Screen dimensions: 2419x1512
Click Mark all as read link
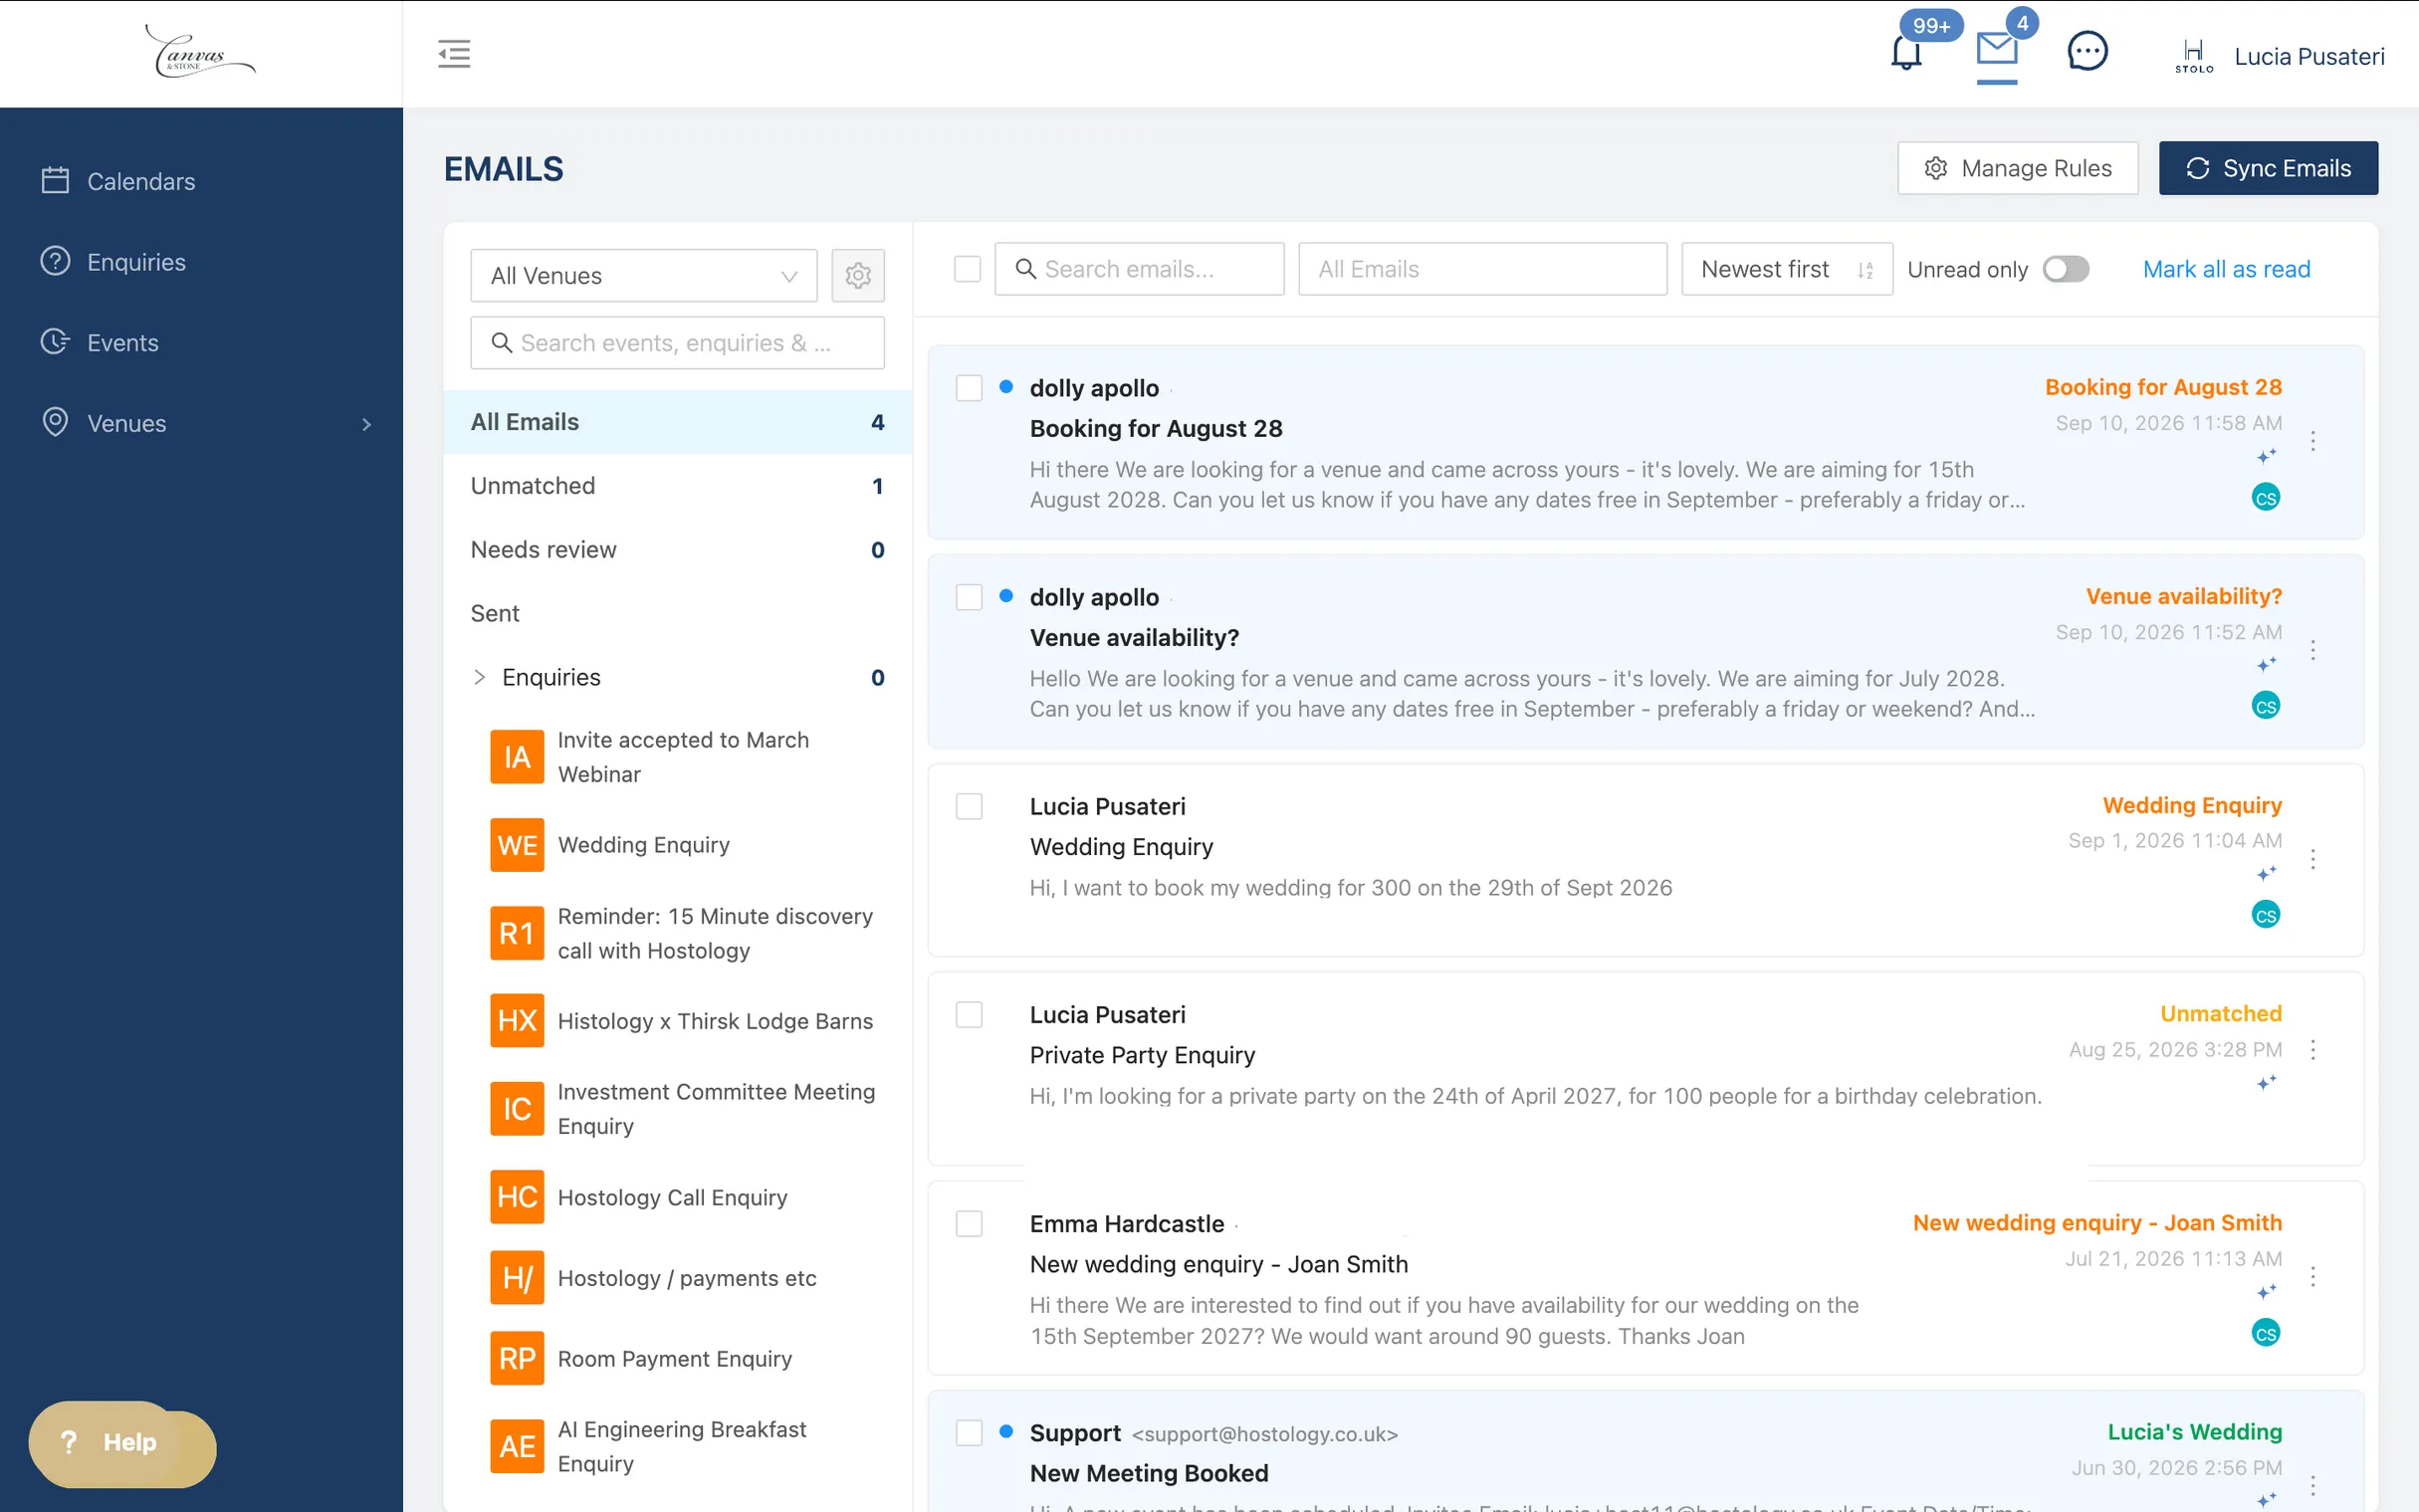(x=2226, y=269)
